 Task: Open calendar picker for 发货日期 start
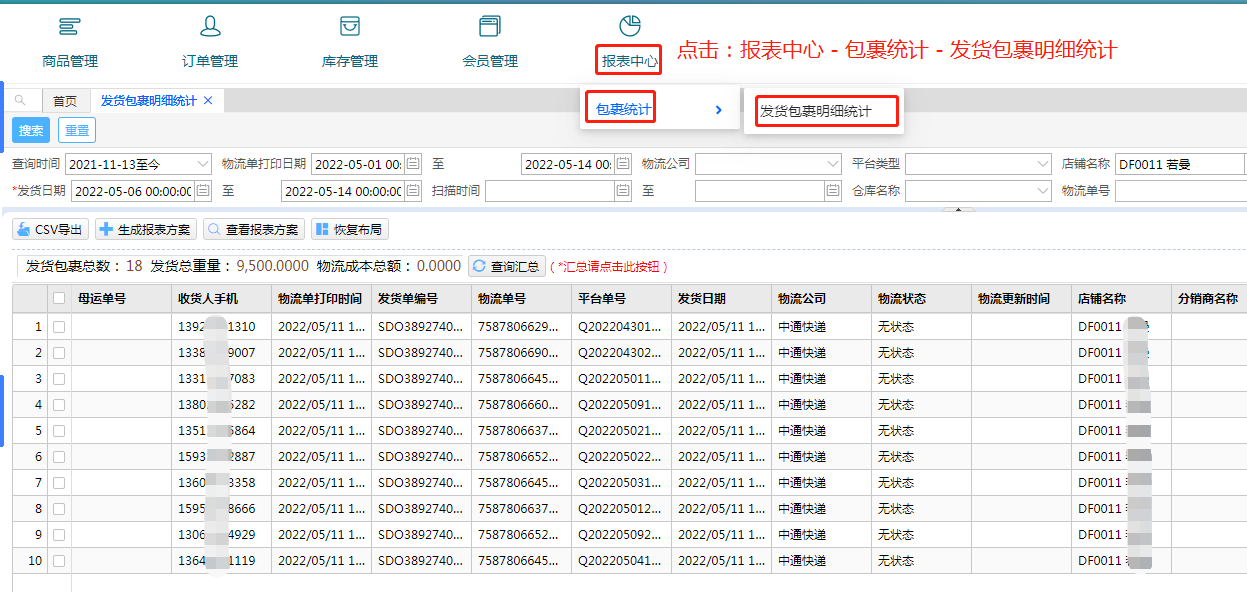coord(204,191)
